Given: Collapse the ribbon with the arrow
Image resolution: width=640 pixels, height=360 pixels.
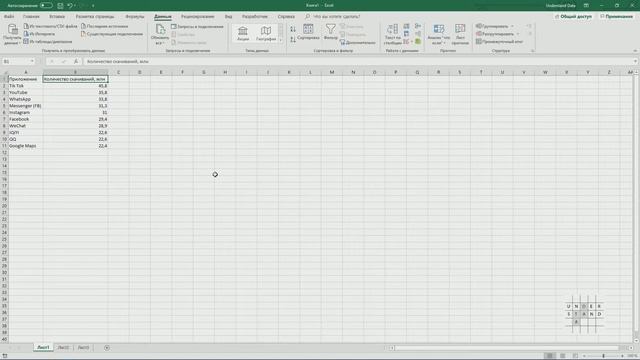Looking at the screenshot, I should (x=635, y=51).
